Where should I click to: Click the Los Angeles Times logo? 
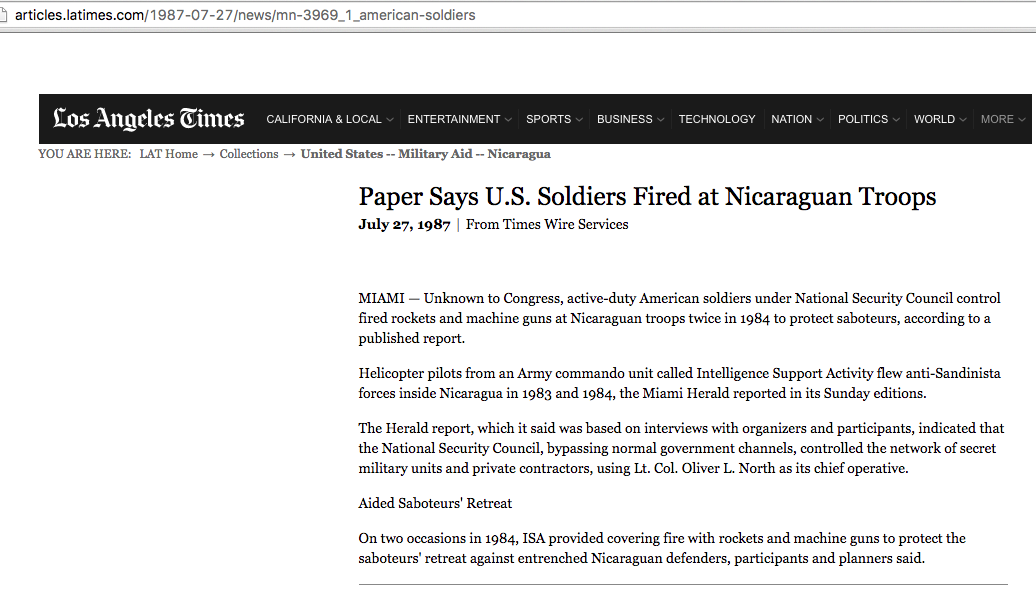[149, 118]
